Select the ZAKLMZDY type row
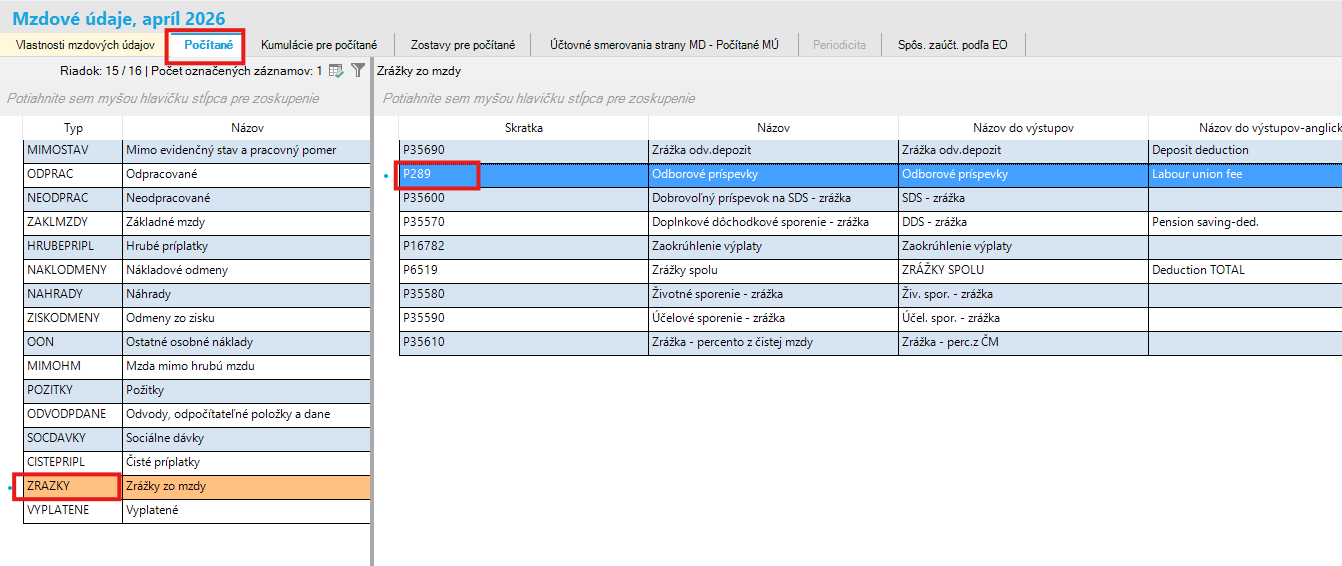 [x=197, y=223]
